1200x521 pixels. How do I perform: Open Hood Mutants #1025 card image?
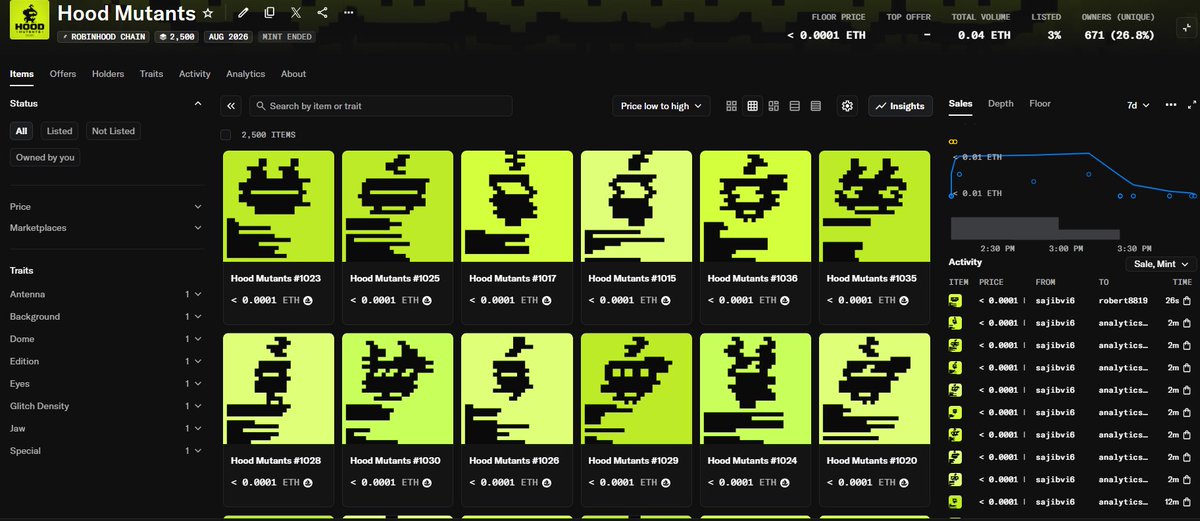click(x=398, y=206)
